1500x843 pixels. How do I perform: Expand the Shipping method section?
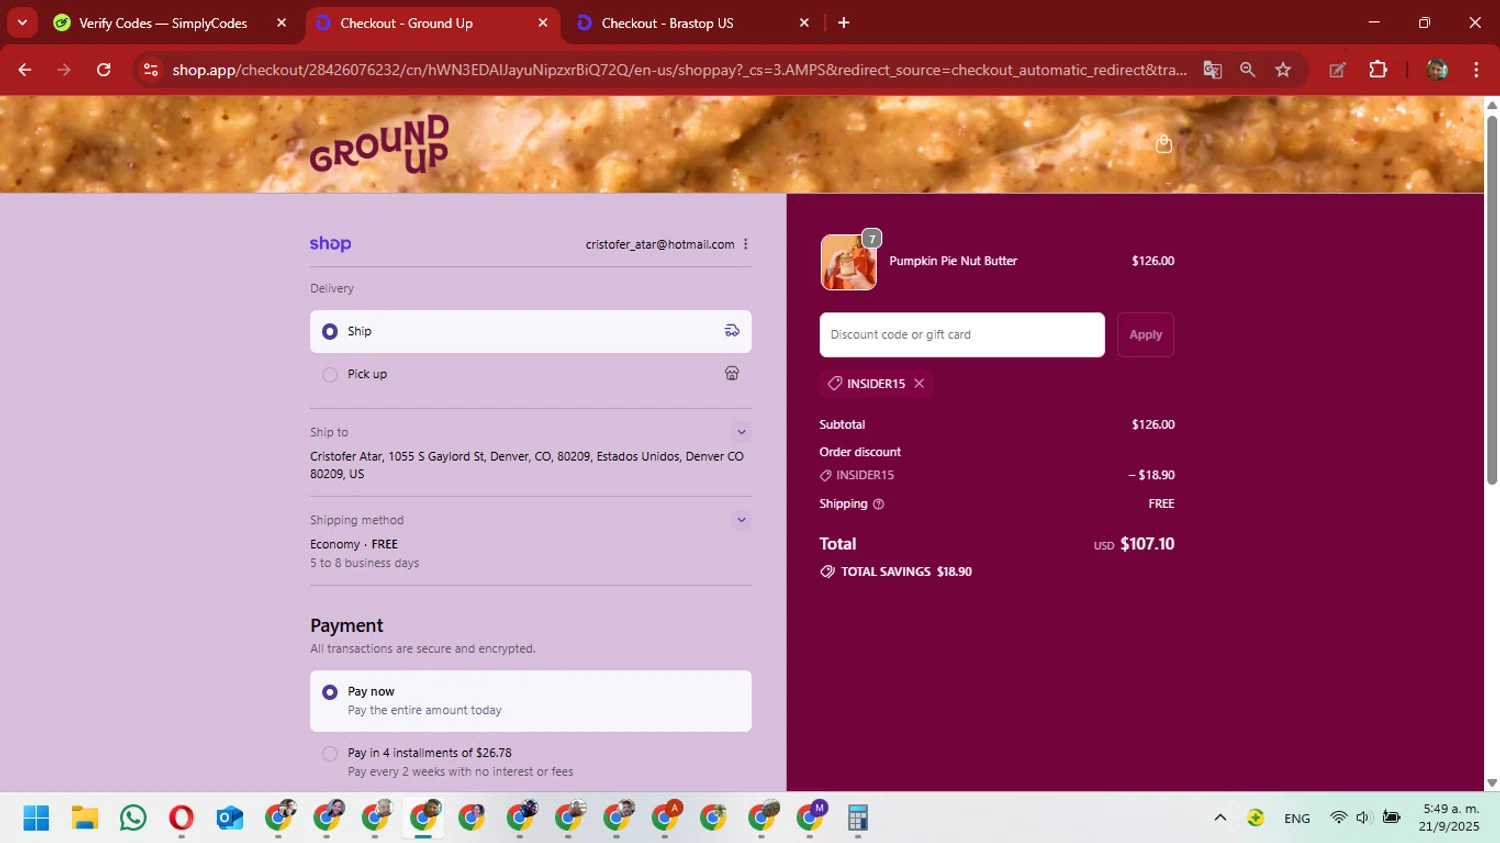[741, 520]
